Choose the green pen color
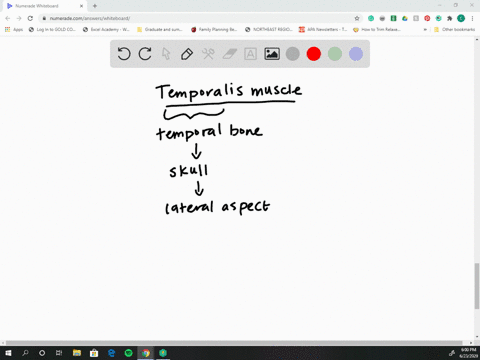Image resolution: width=480 pixels, height=360 pixels. (335, 54)
